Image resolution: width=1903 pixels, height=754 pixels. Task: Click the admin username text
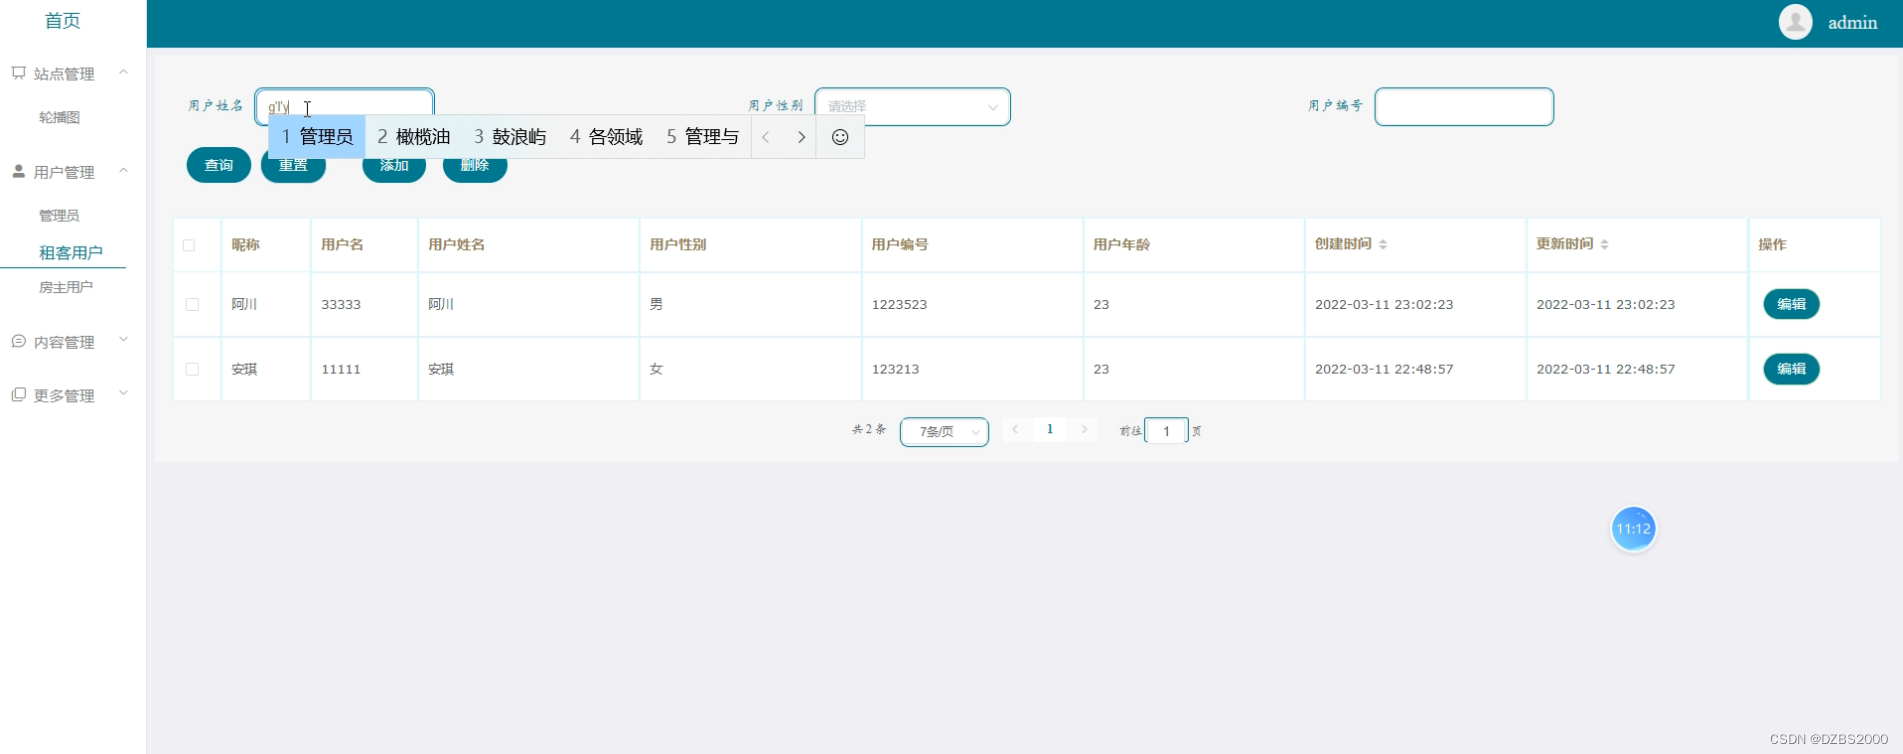coord(1853,22)
